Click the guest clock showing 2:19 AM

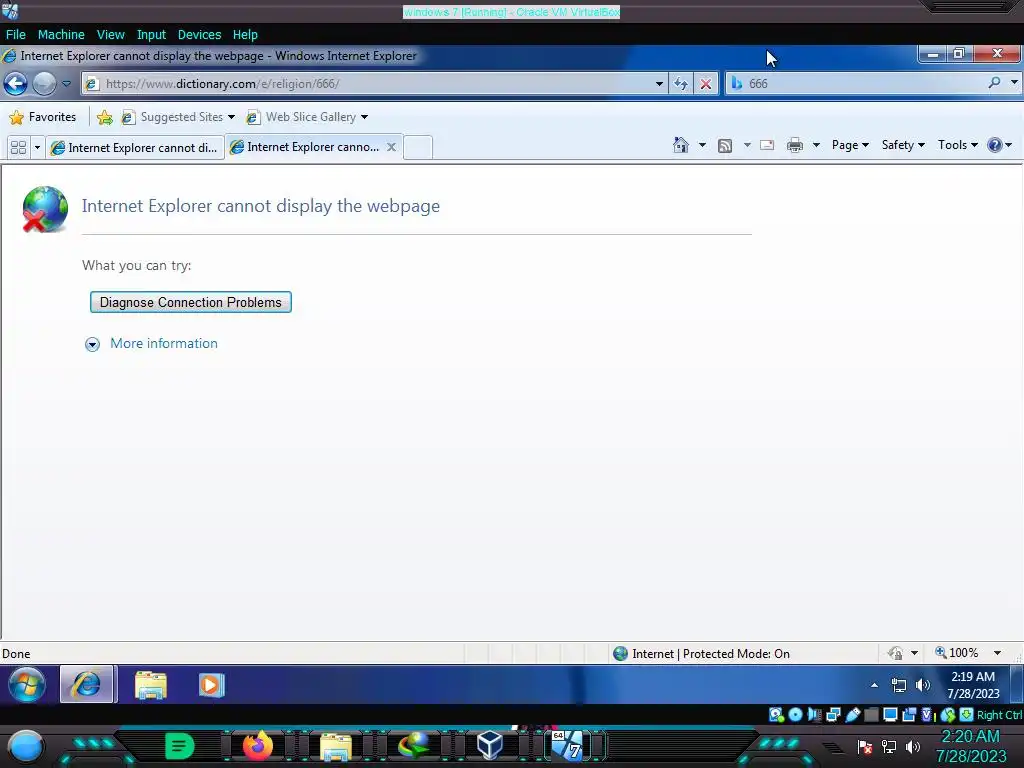click(973, 685)
